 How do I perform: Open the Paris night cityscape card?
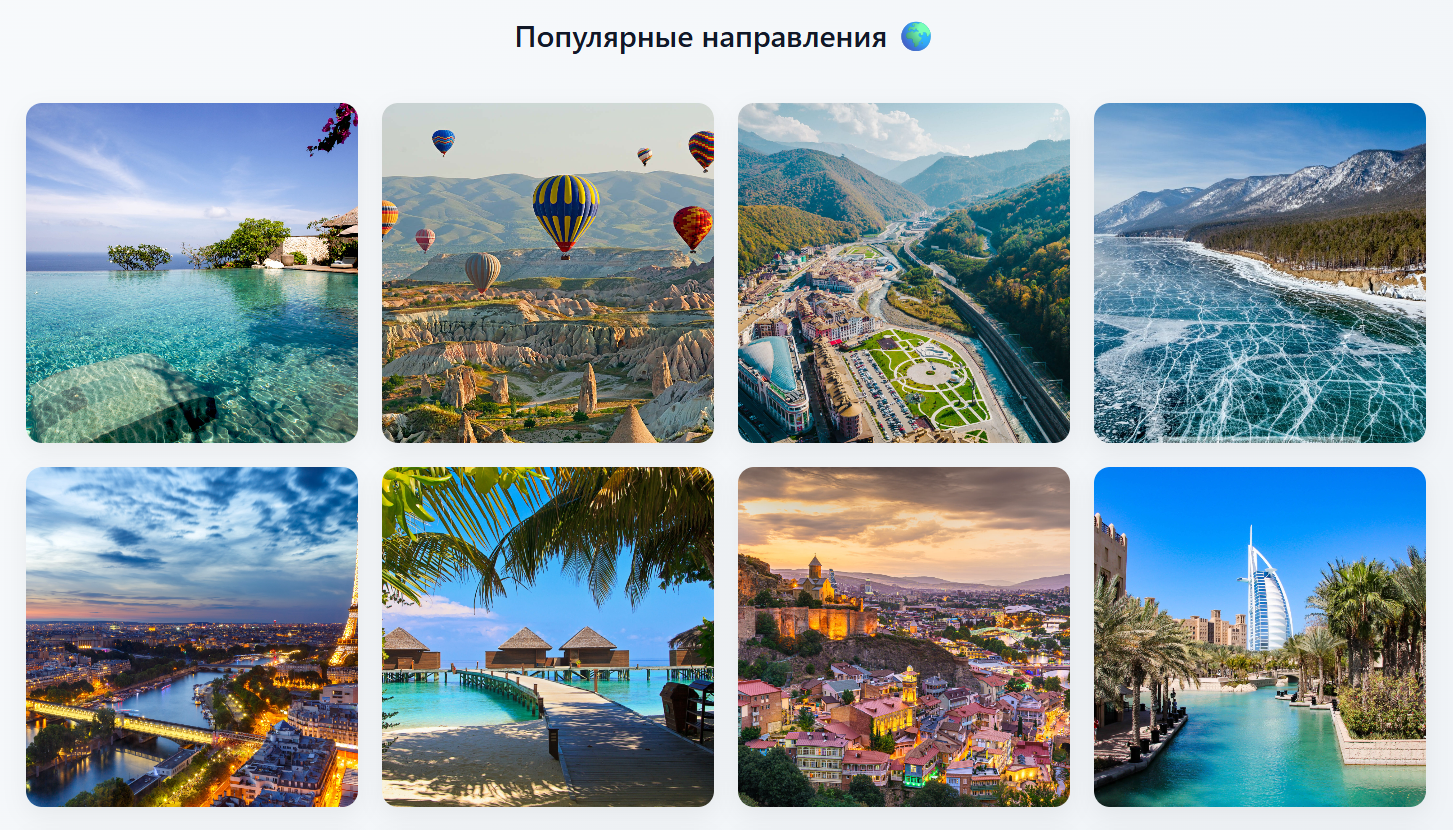tap(192, 637)
